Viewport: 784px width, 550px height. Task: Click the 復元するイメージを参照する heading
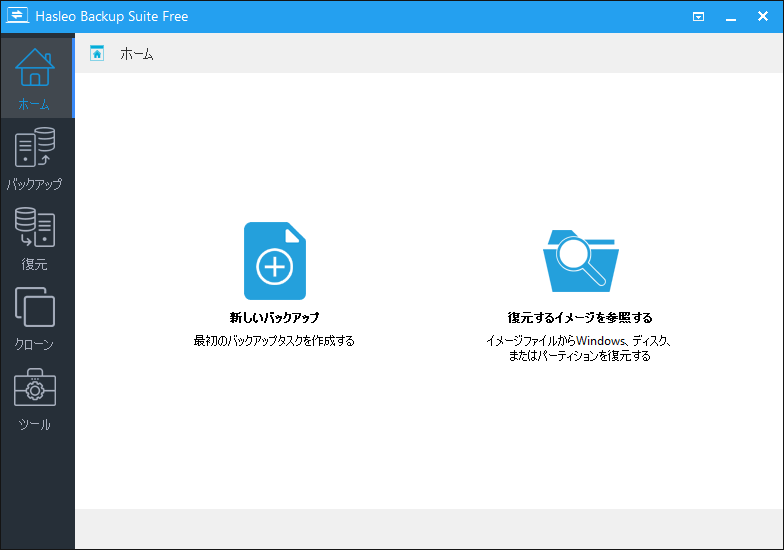580,318
